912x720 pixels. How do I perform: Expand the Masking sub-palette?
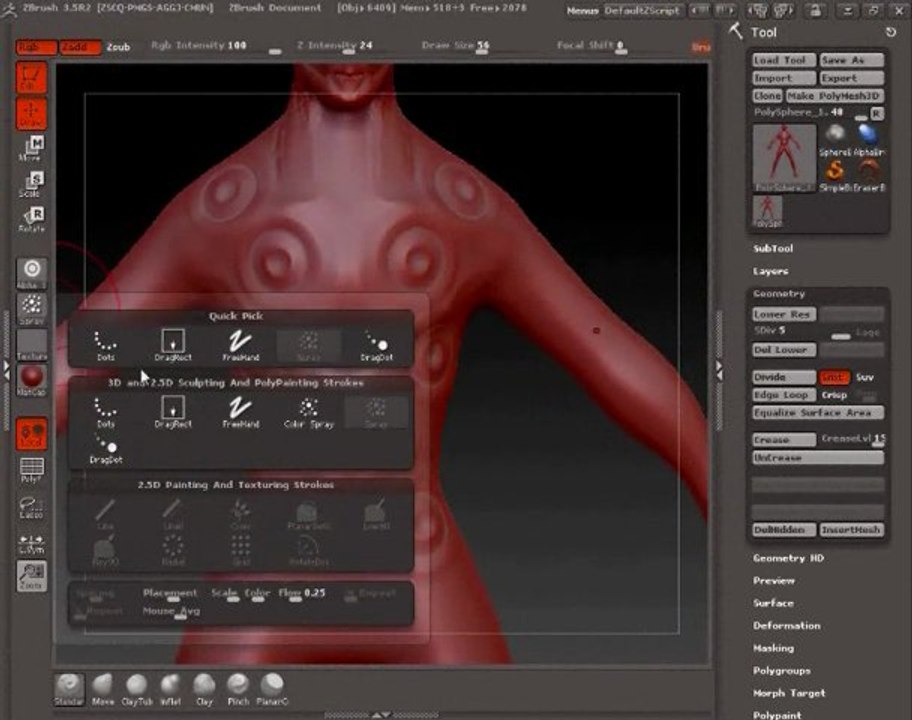(x=773, y=648)
